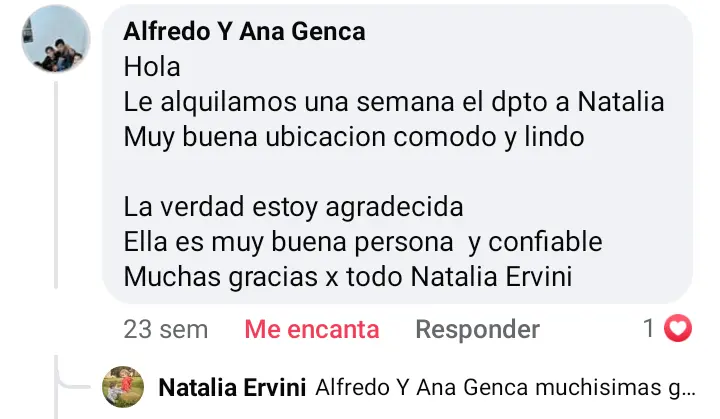This screenshot has width=720, height=419.
Task: Open Natalia Ervini's name in the reply
Action: tap(232, 387)
